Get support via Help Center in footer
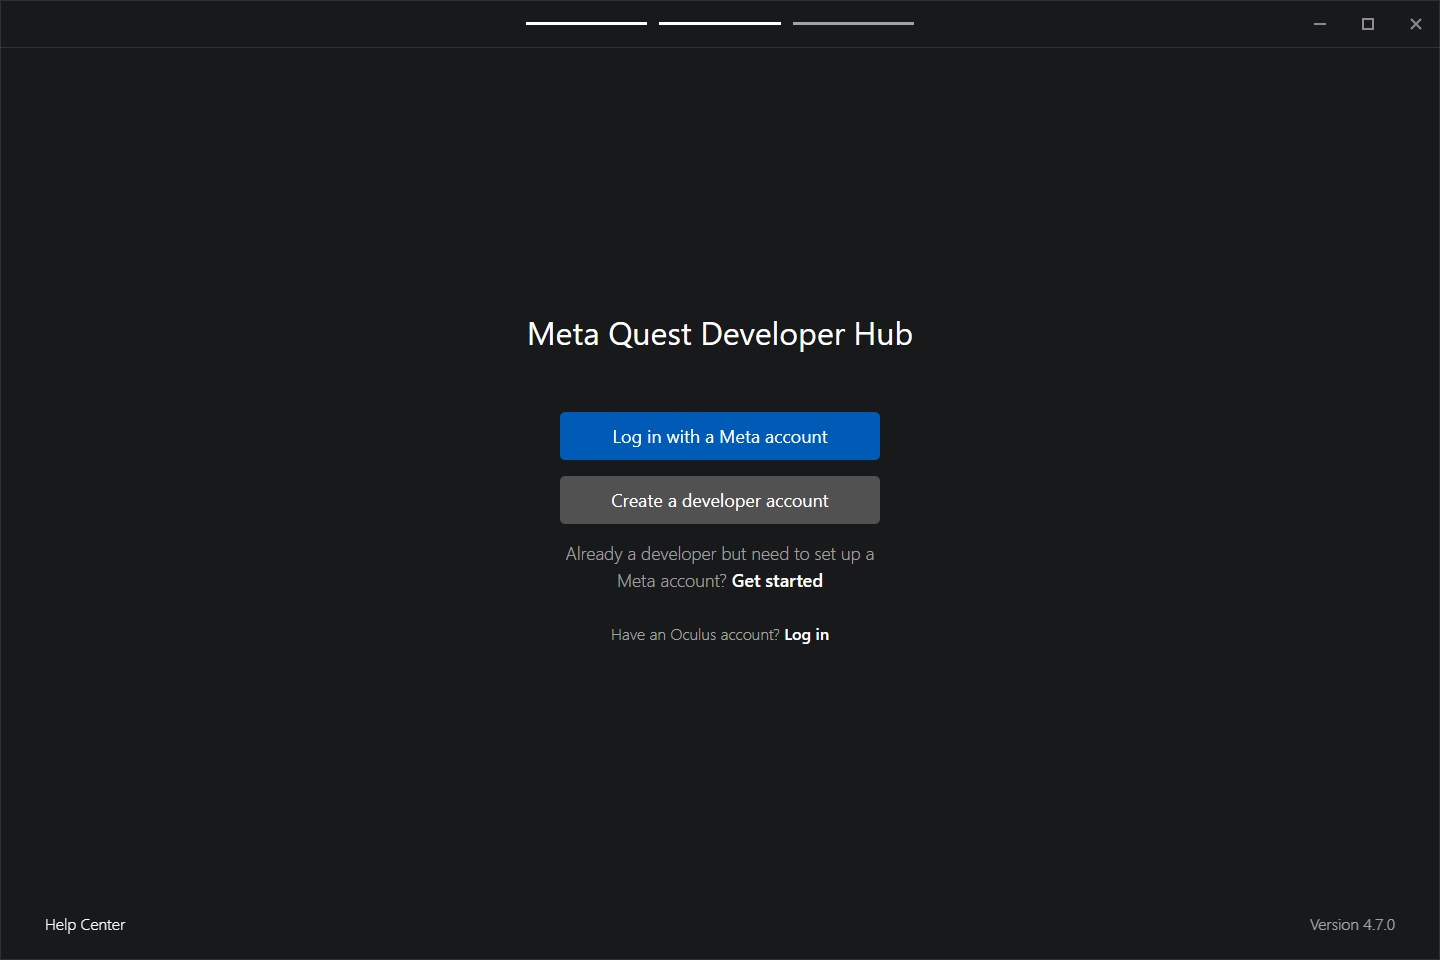 pyautogui.click(x=85, y=925)
